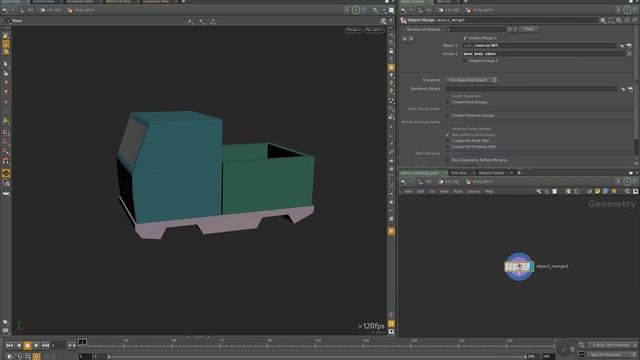
Task: Add a new pane tab with plus
Action: [x=519, y=173]
